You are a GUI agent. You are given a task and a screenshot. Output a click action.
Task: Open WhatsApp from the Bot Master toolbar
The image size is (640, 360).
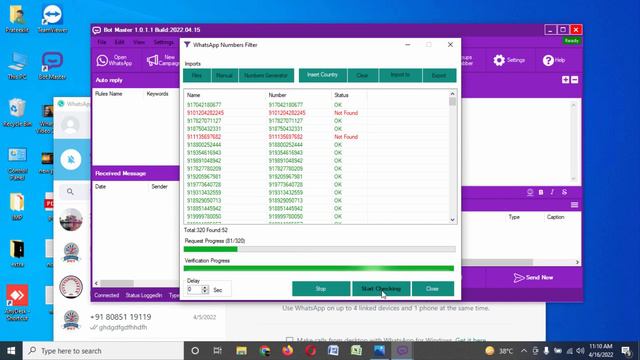114,60
